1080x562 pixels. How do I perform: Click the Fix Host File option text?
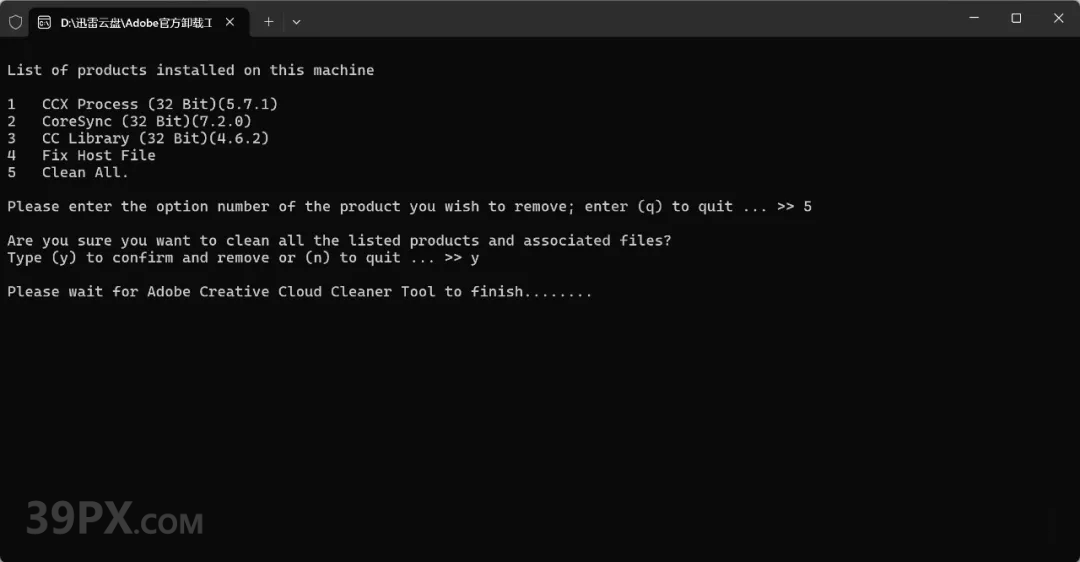pyautogui.click(x=98, y=156)
